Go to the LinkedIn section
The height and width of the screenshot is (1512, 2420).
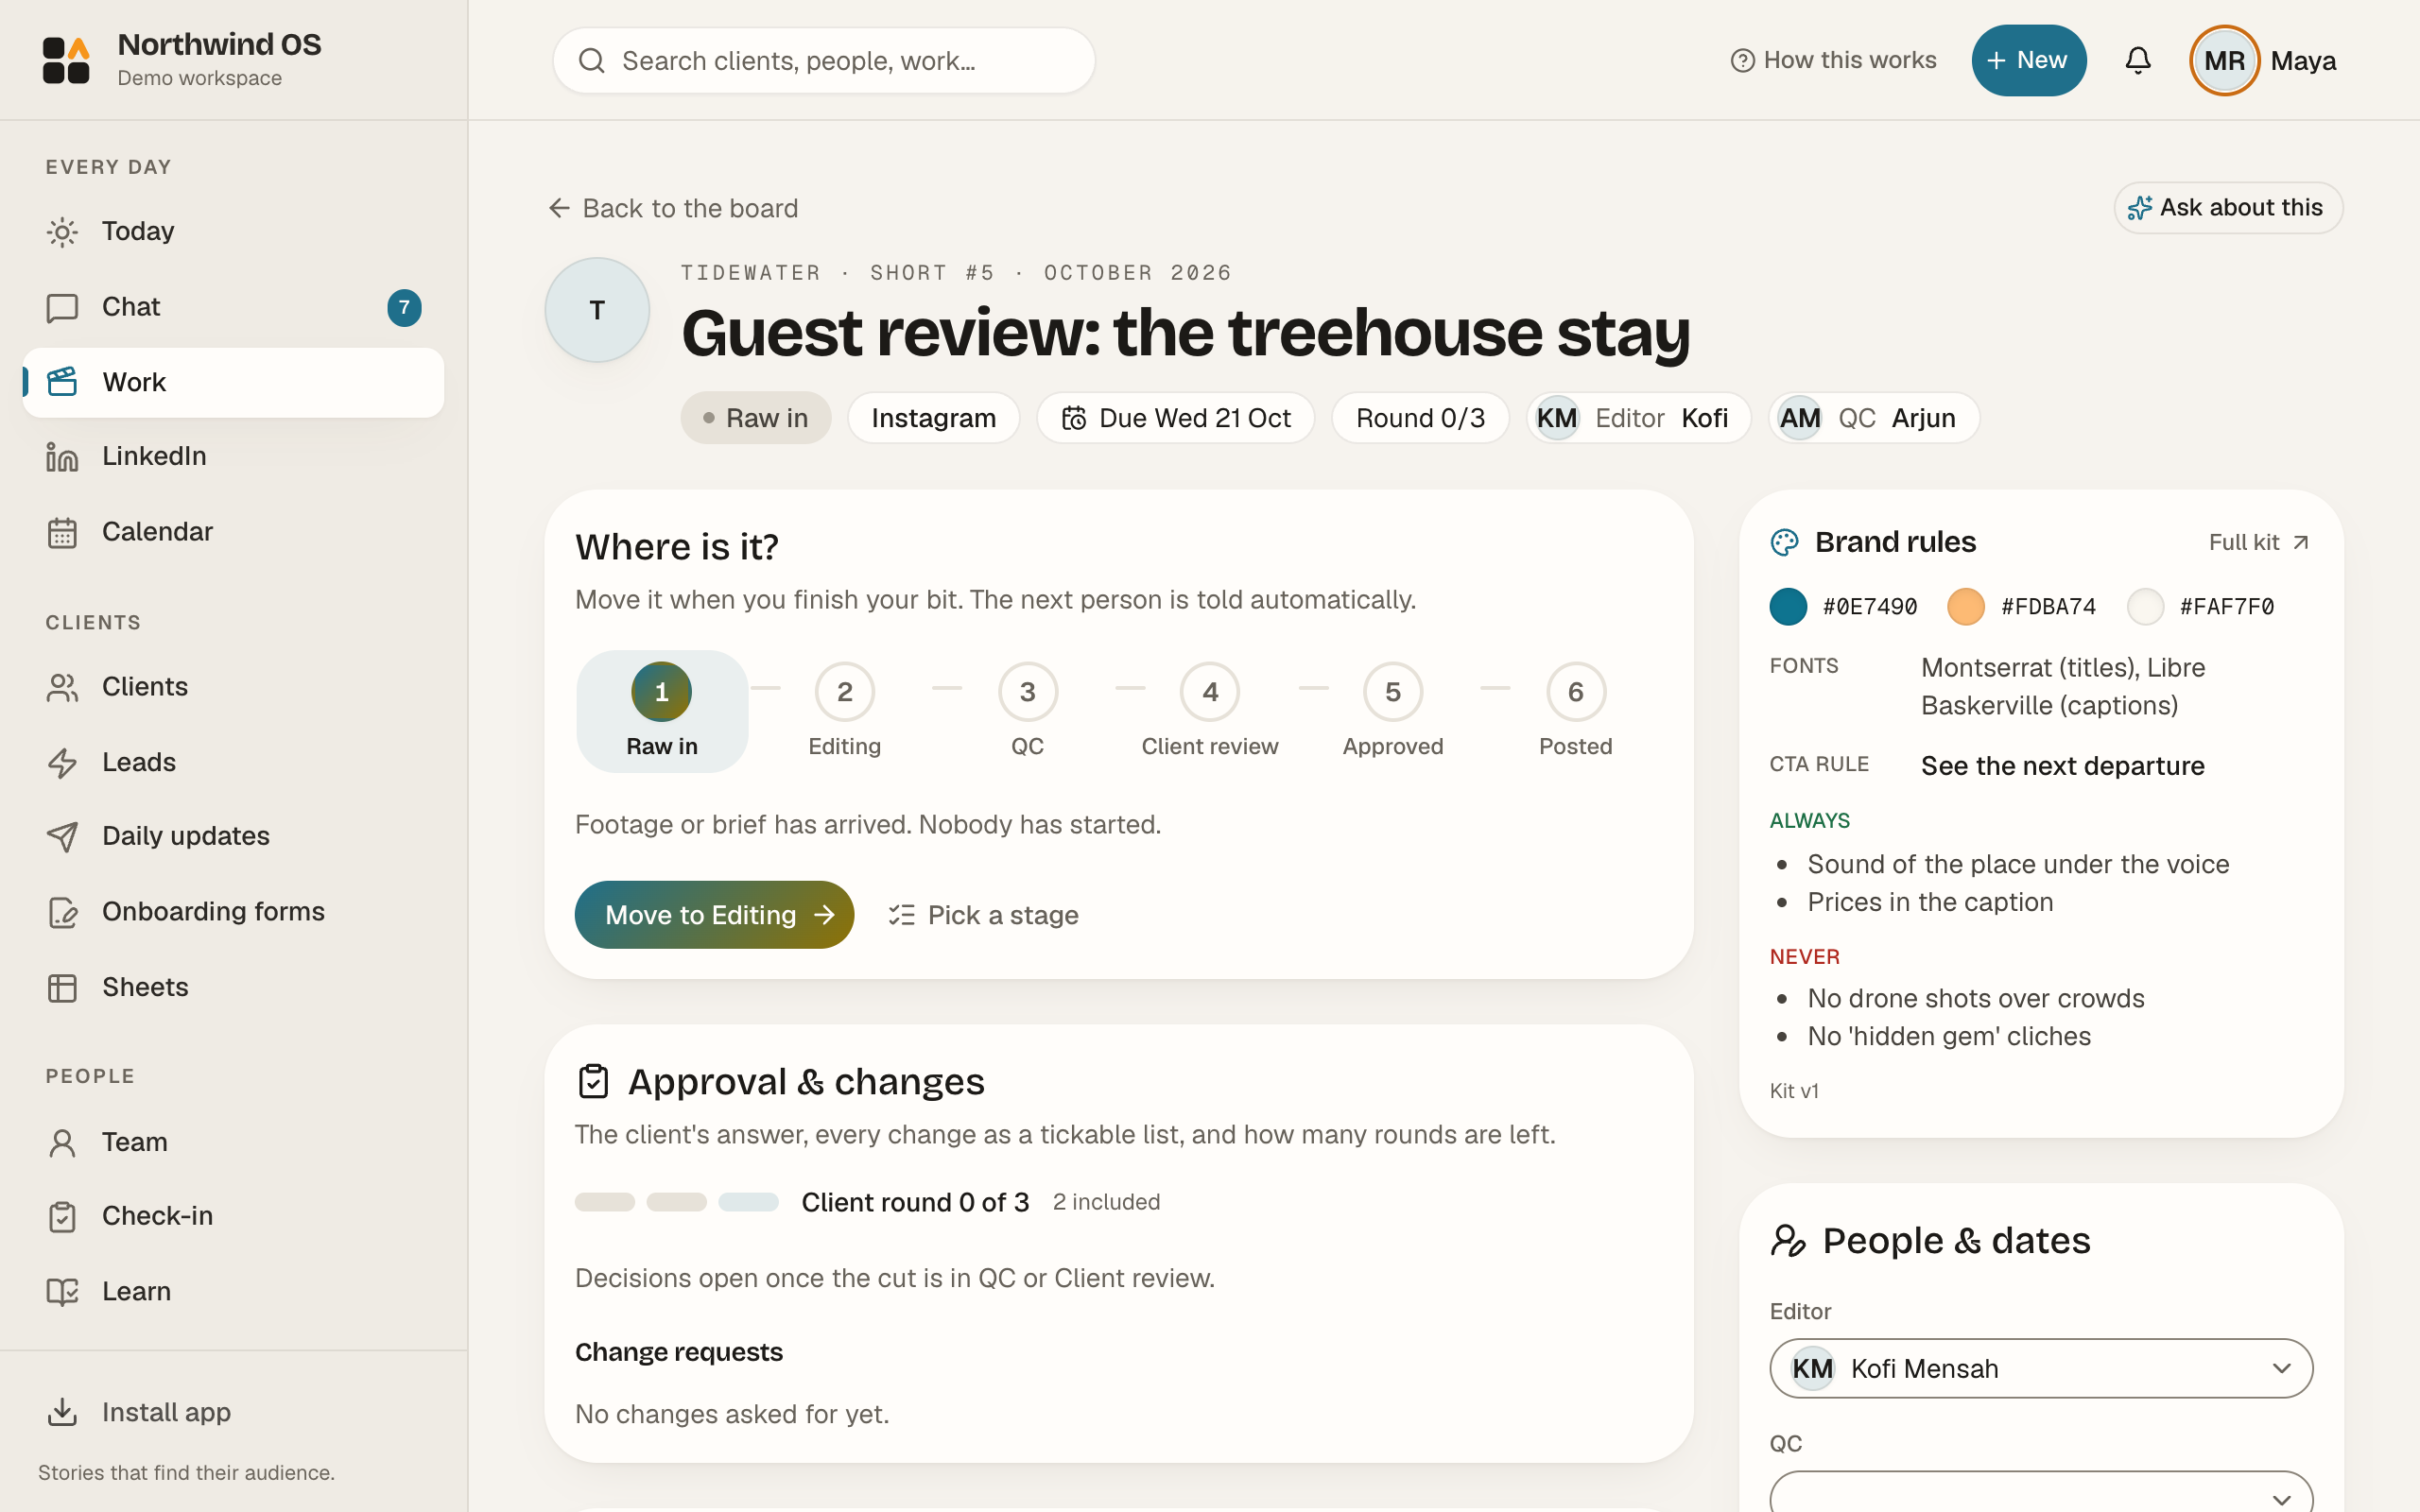(233, 456)
